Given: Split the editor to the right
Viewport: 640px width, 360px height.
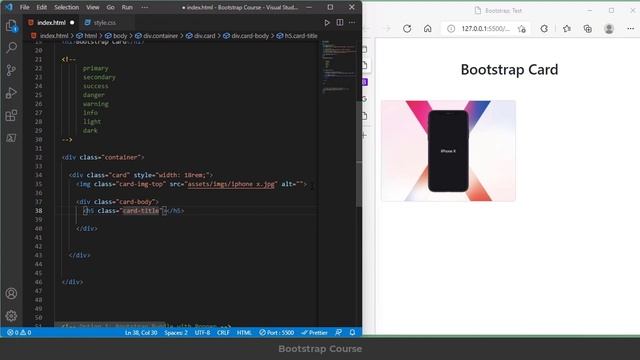Looking at the screenshot, I should coord(340,22).
